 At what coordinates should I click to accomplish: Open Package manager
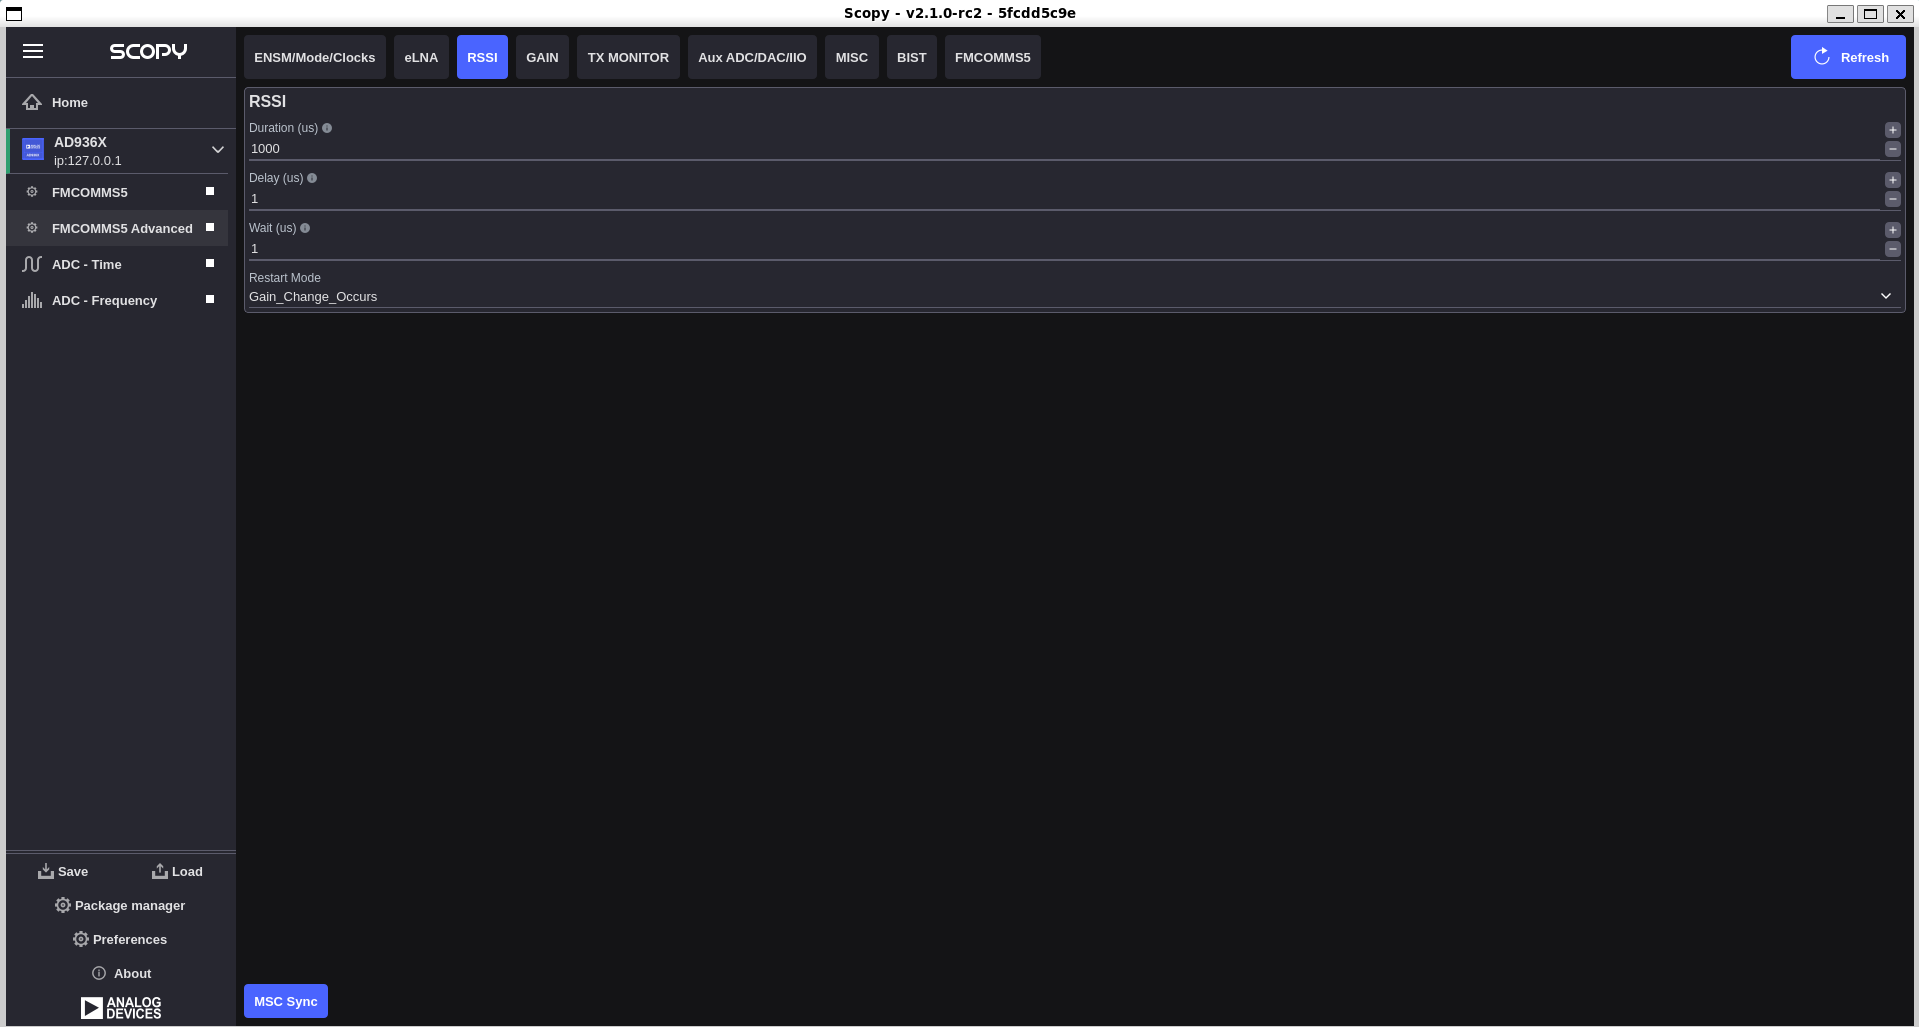pos(120,905)
